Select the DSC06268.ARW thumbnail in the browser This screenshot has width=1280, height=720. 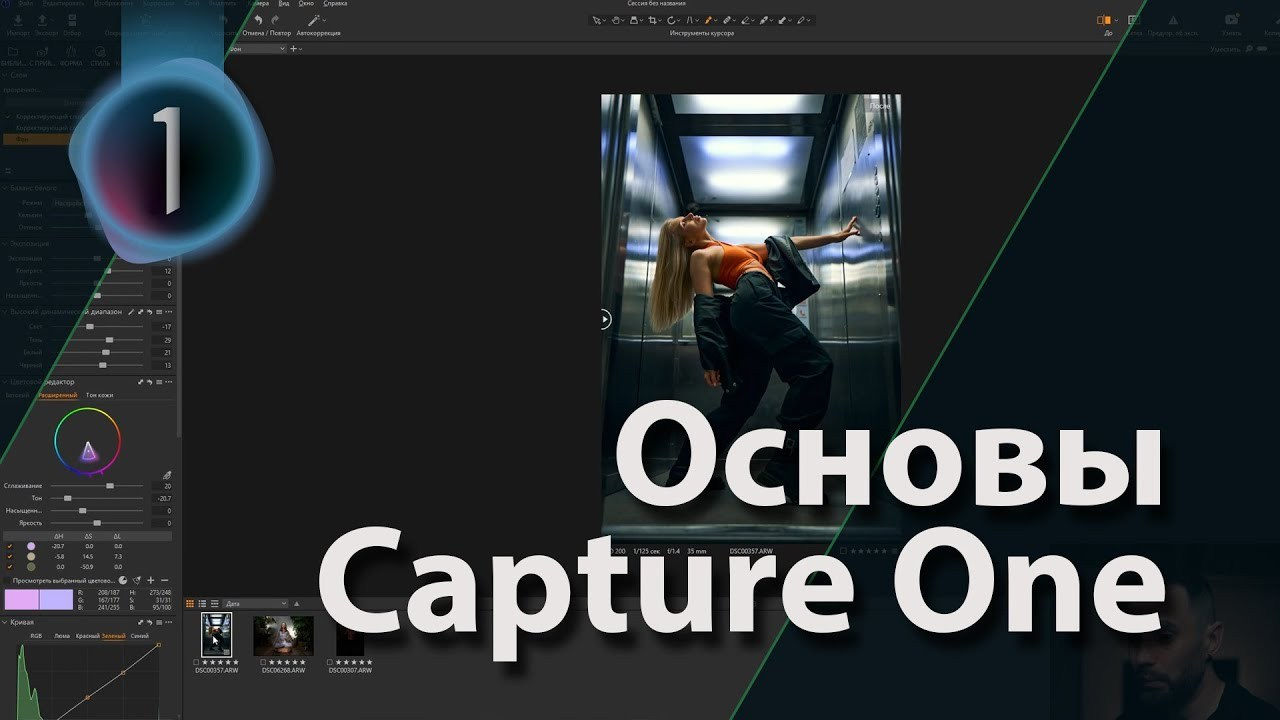(286, 635)
